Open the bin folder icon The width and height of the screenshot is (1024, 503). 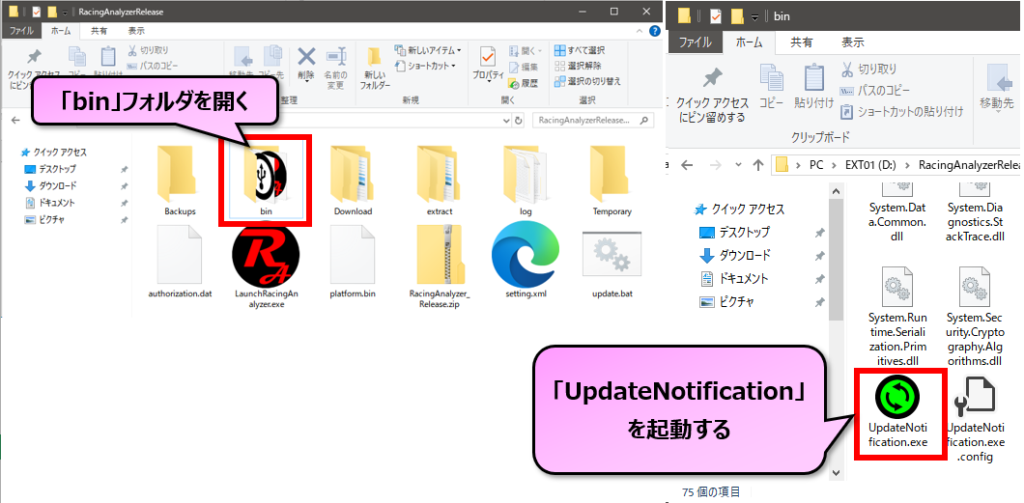[x=266, y=176]
